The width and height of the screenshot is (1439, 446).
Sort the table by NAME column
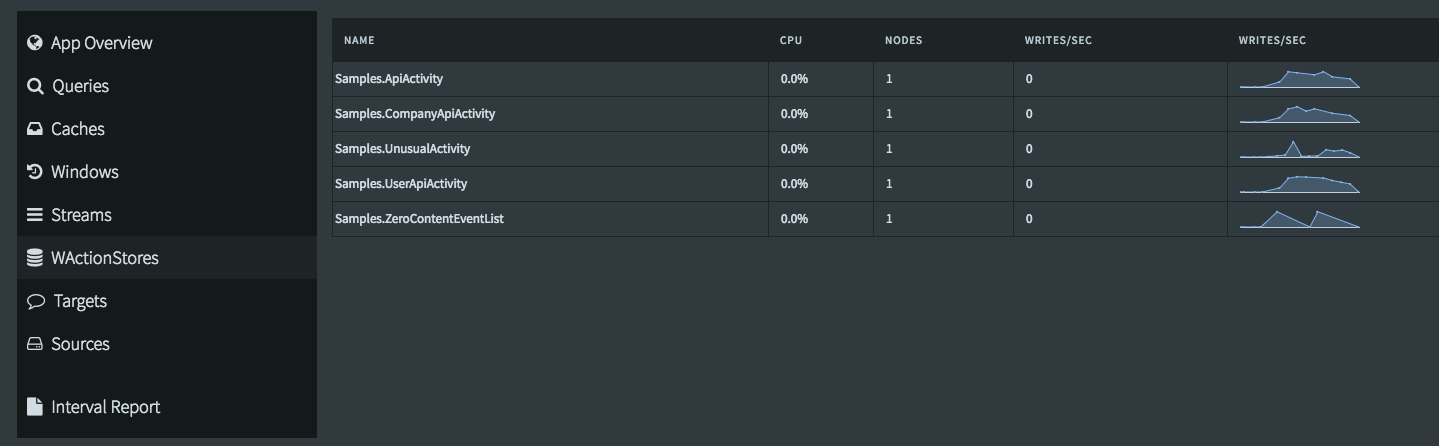pyautogui.click(x=359, y=41)
